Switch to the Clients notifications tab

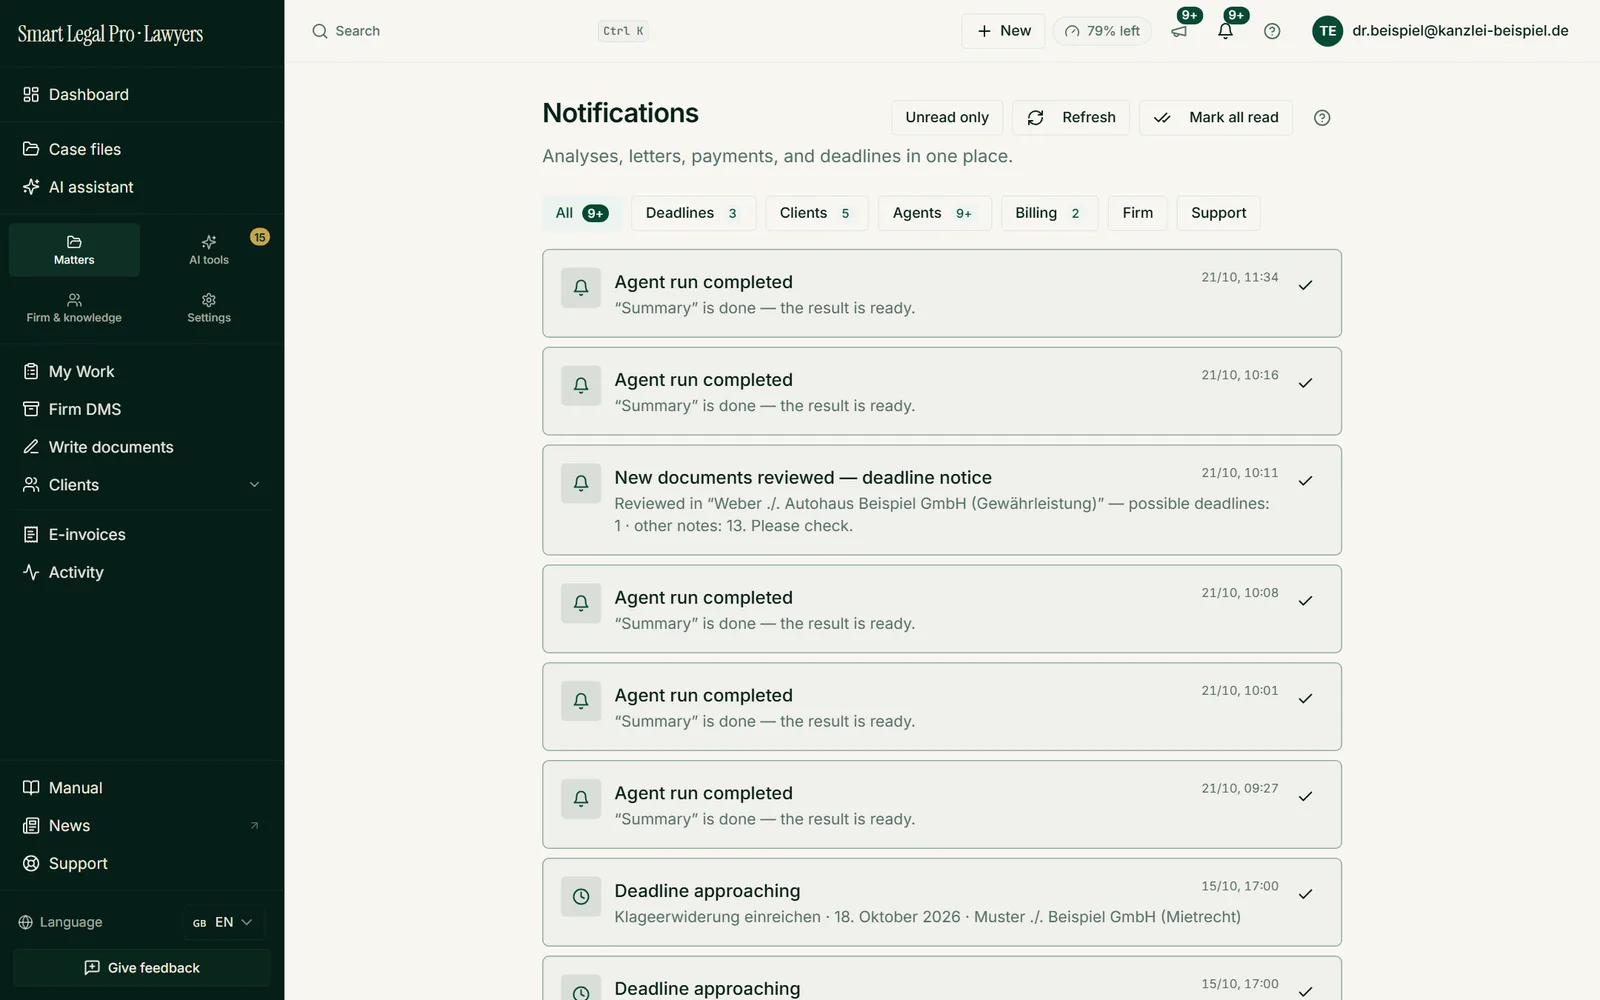[x=816, y=213]
